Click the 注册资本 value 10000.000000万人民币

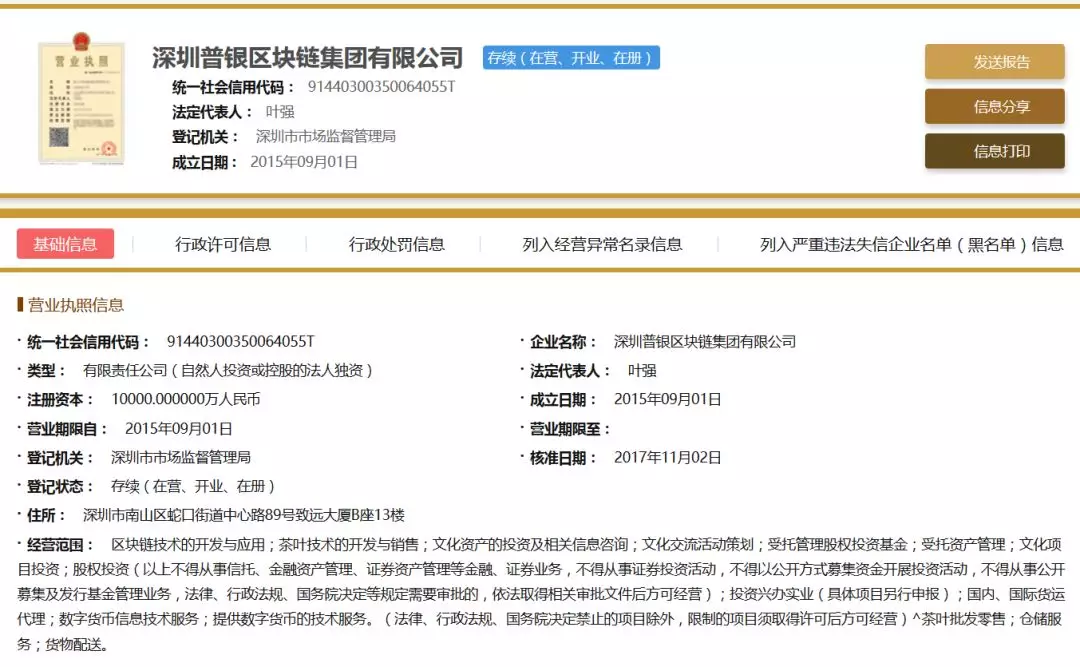click(186, 399)
